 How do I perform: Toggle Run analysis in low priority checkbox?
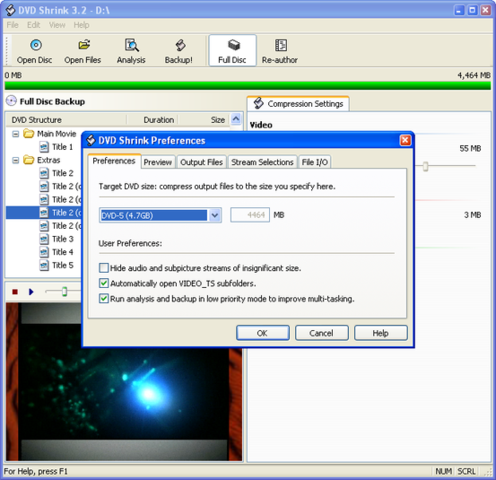(104, 298)
